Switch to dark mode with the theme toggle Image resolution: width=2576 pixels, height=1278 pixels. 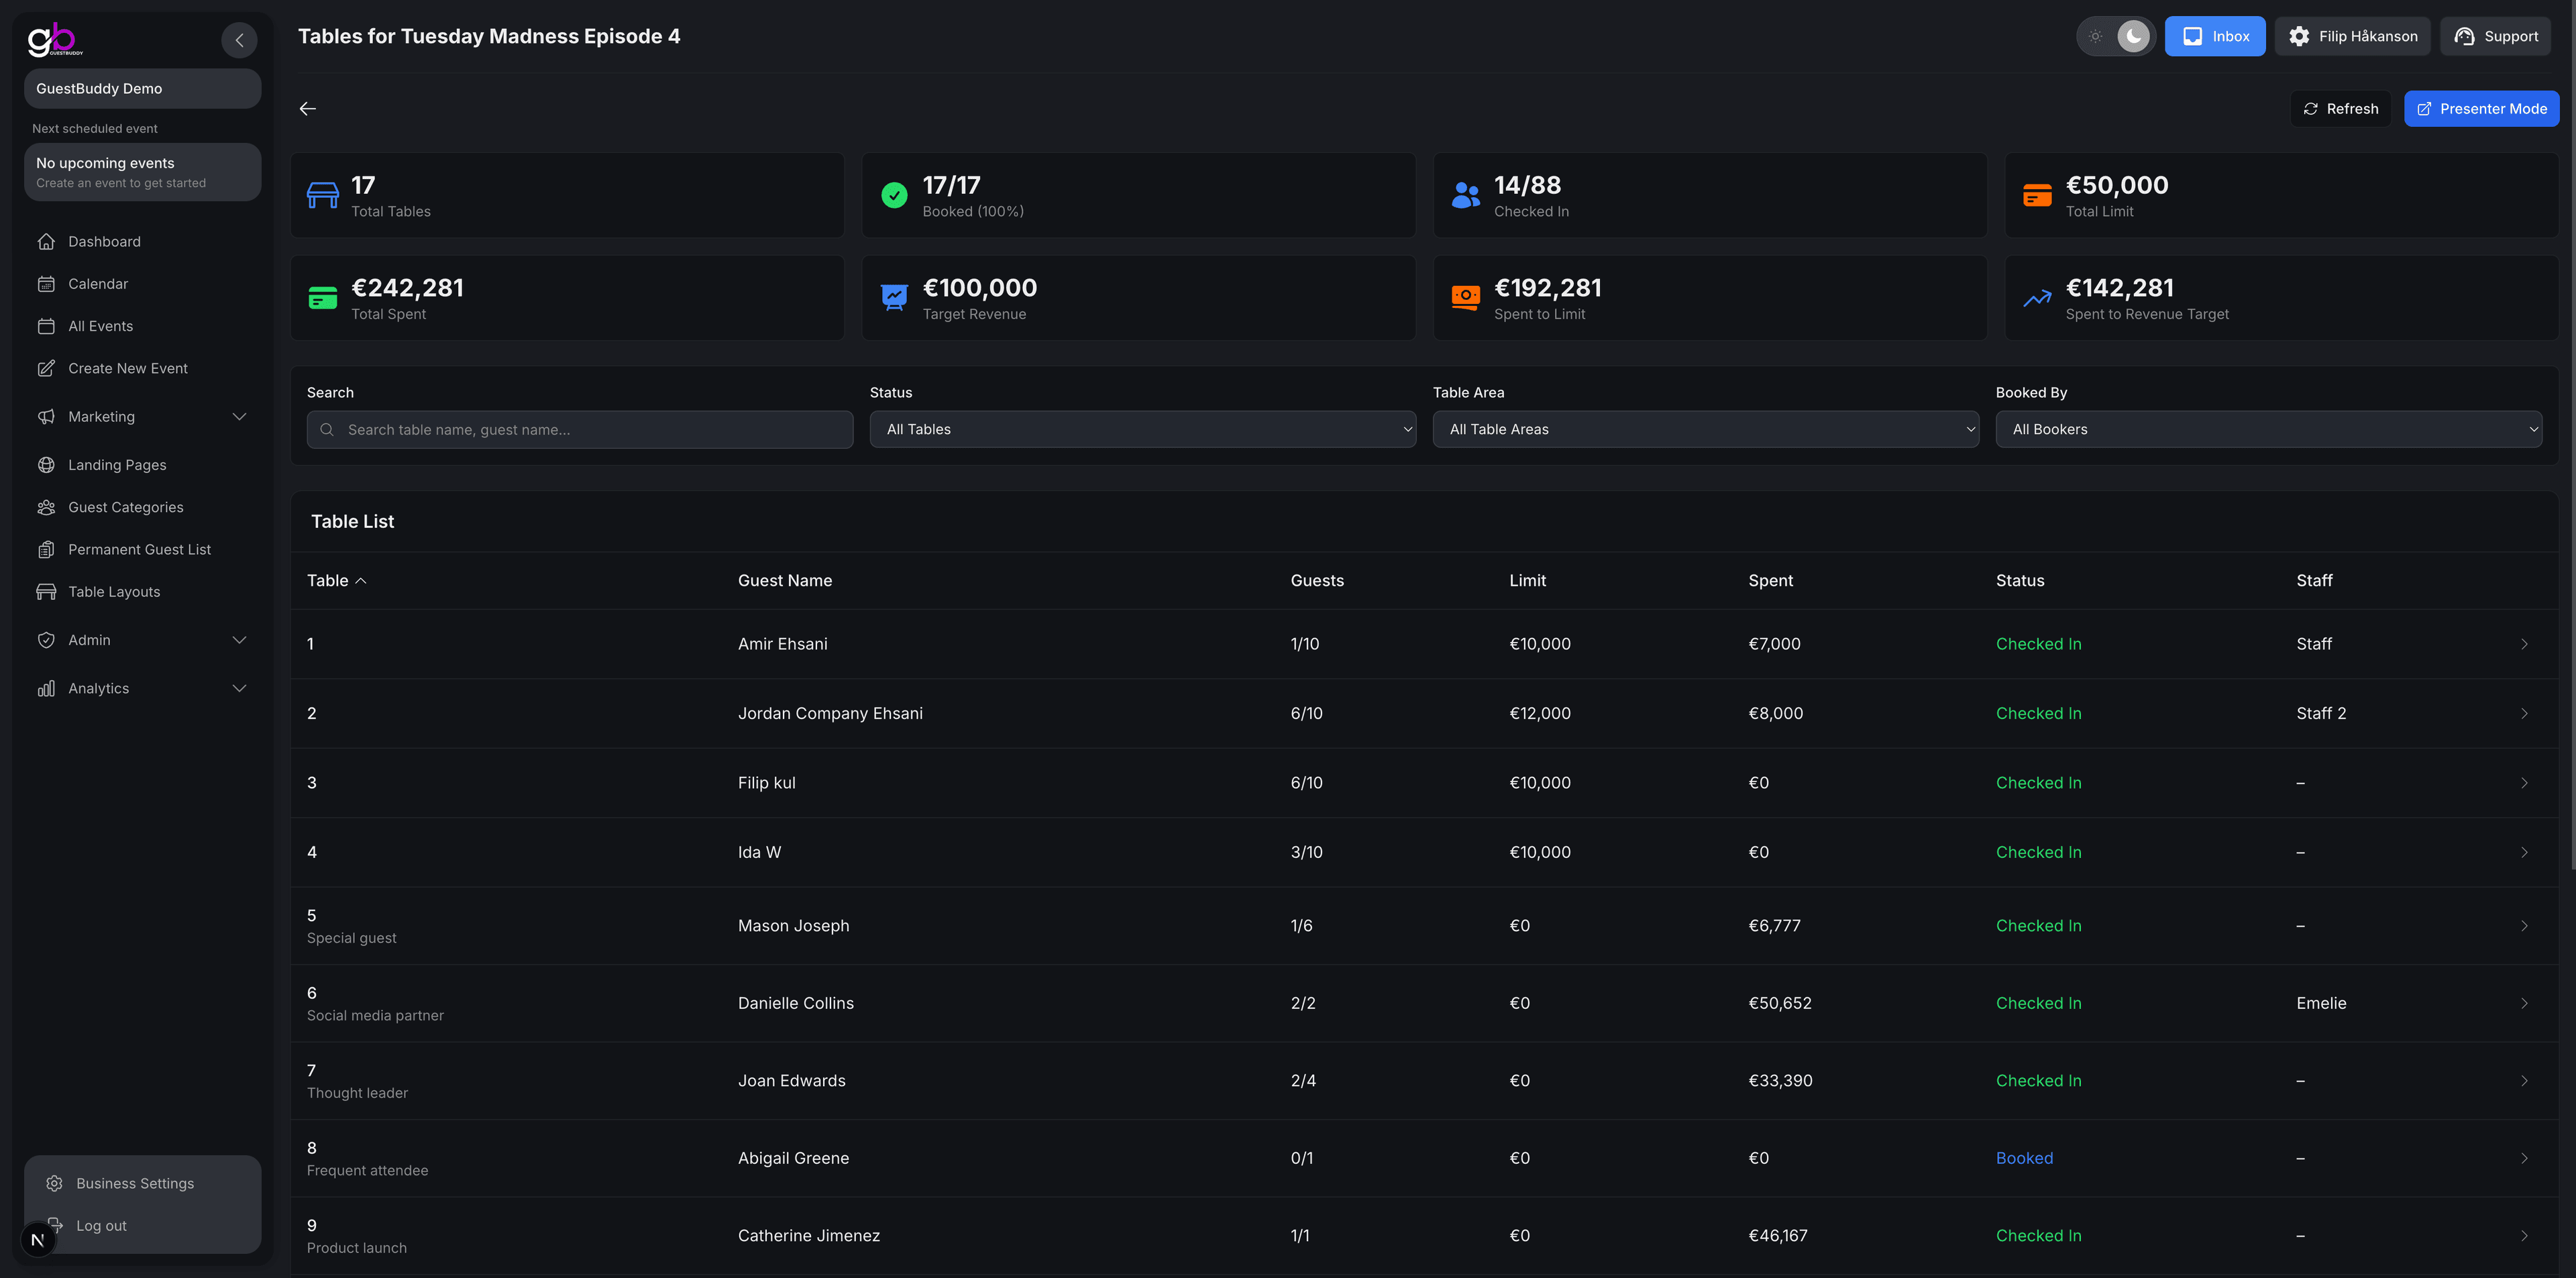pos(2132,36)
